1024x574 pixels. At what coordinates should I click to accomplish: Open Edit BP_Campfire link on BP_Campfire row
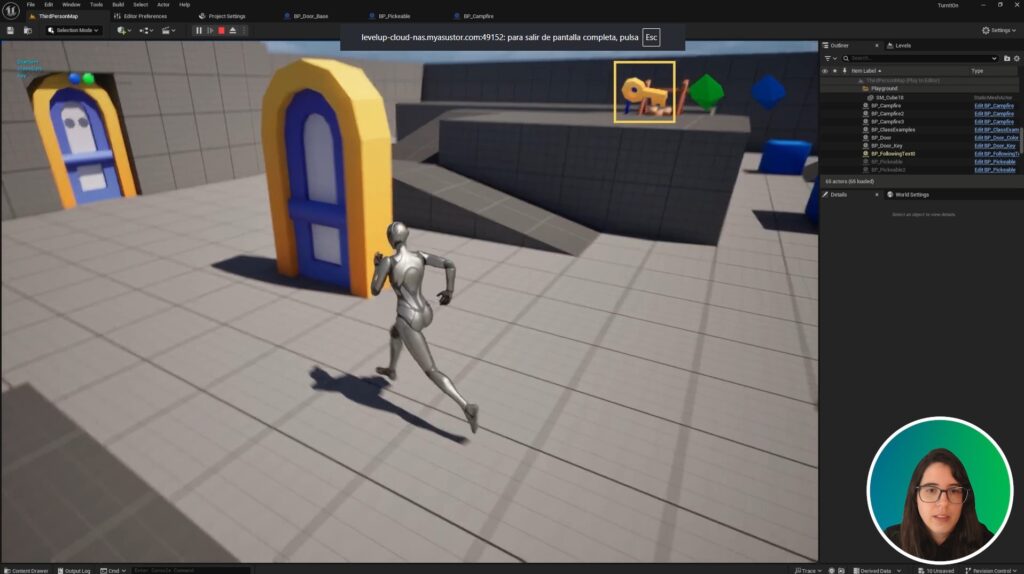pyautogui.click(x=994, y=106)
